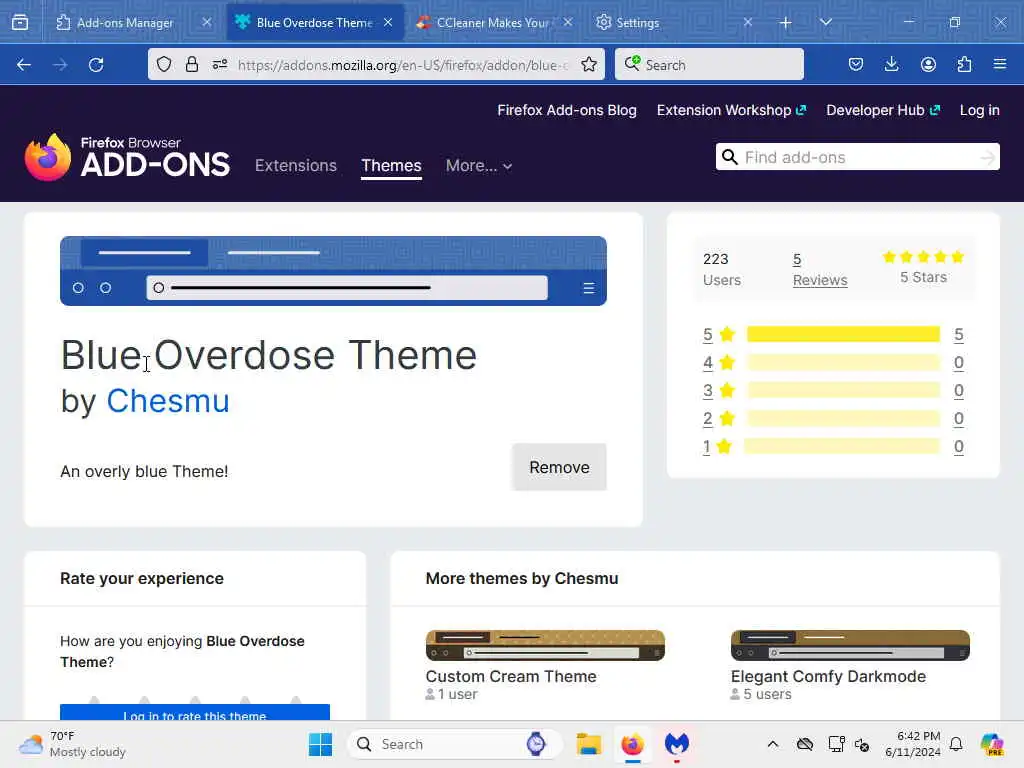Viewport: 1024px width, 768px height.
Task: Open the Extensions puzzle icon
Action: coord(964,65)
